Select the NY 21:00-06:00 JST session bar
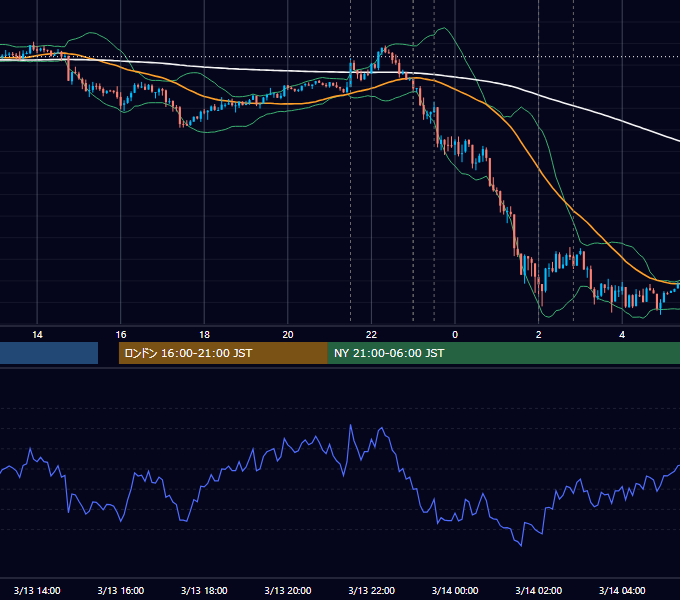 coord(503,353)
